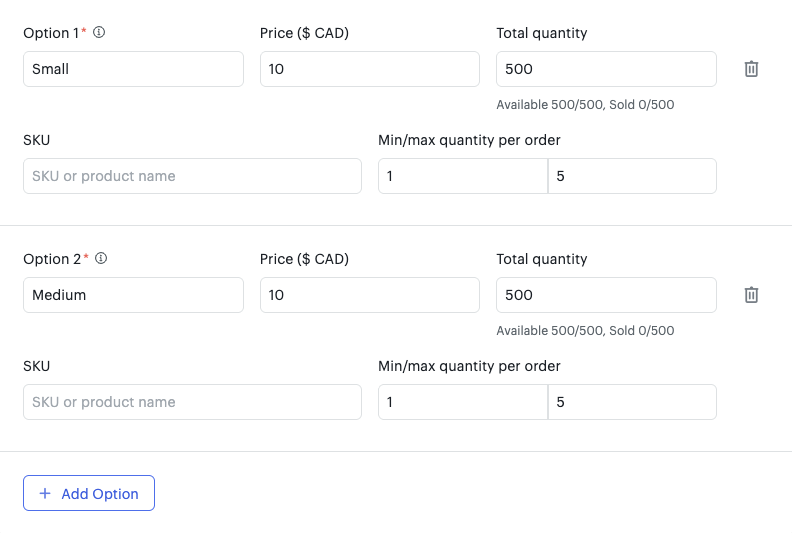Focus Total quantity field for Option 1
Viewport: 792px width, 533px height.
pyautogui.click(x=606, y=69)
